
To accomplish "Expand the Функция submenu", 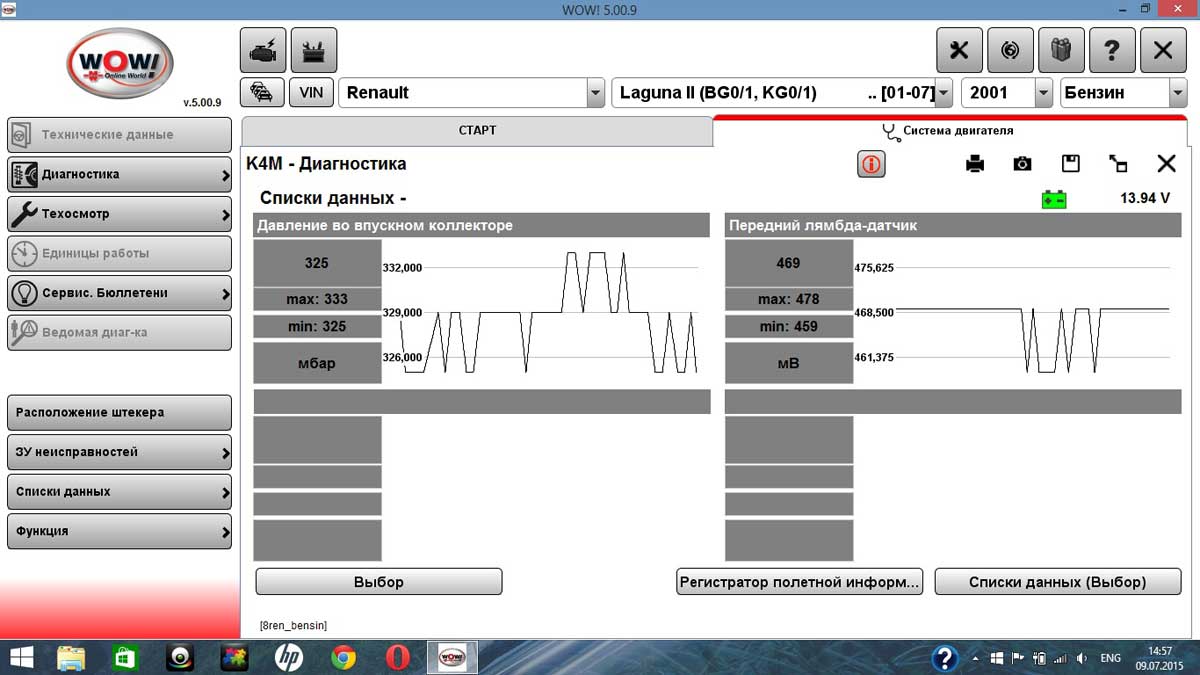I will [x=119, y=531].
